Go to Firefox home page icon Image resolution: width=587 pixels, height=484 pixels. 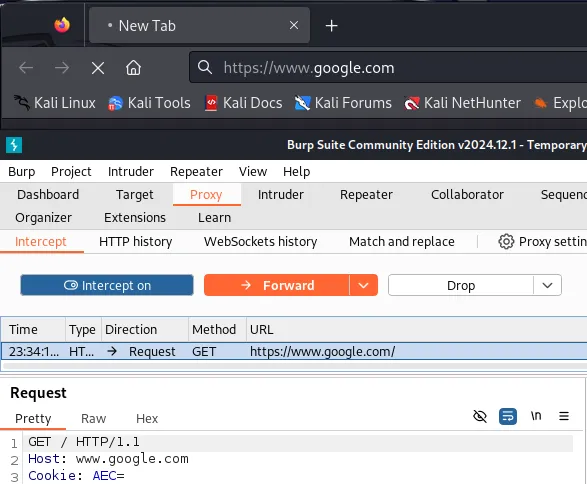[133, 68]
